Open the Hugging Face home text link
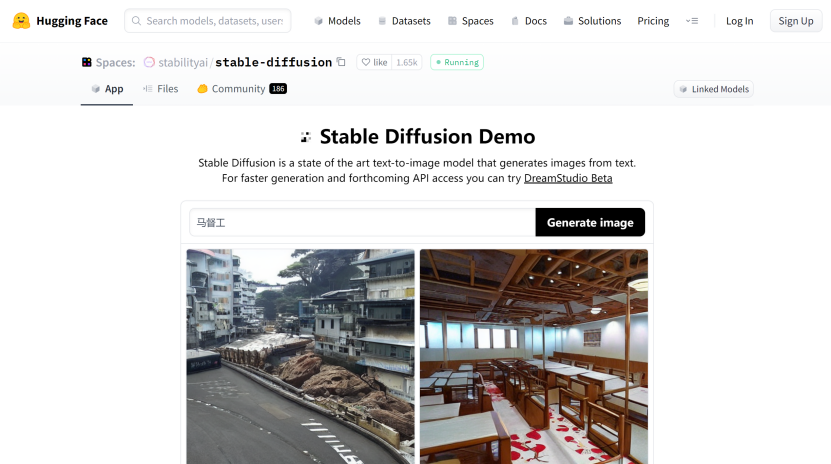 [72, 21]
